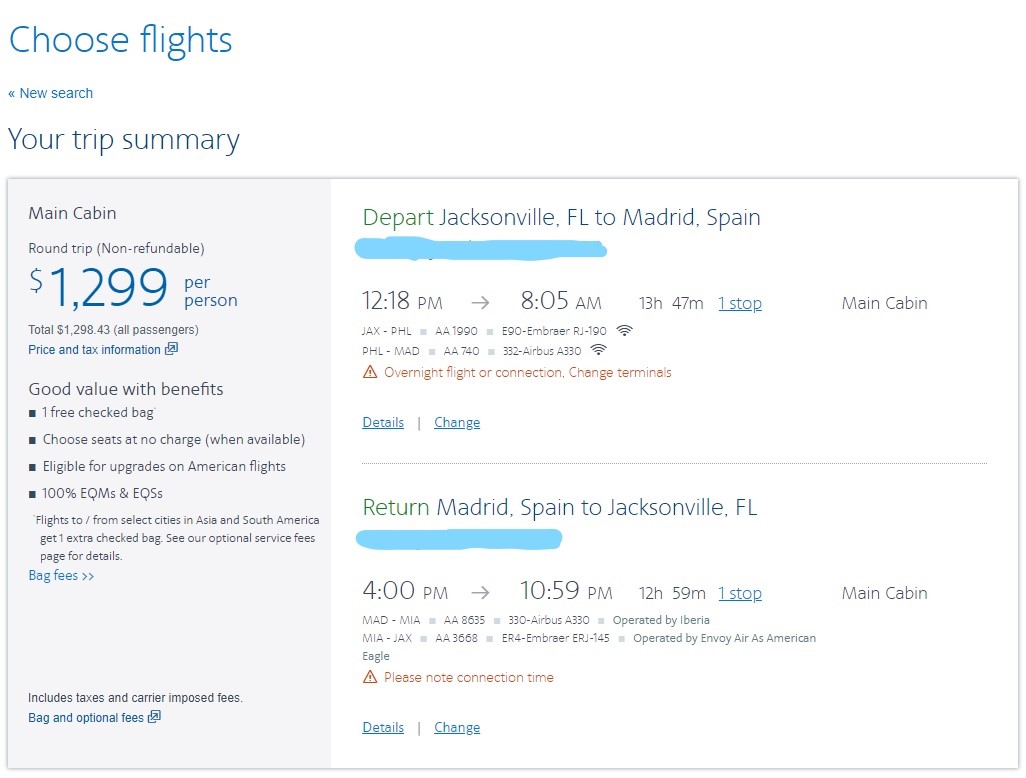Click arrow between 4:00 PM and 10:59 PM
The image size is (1026, 778).
click(481, 593)
